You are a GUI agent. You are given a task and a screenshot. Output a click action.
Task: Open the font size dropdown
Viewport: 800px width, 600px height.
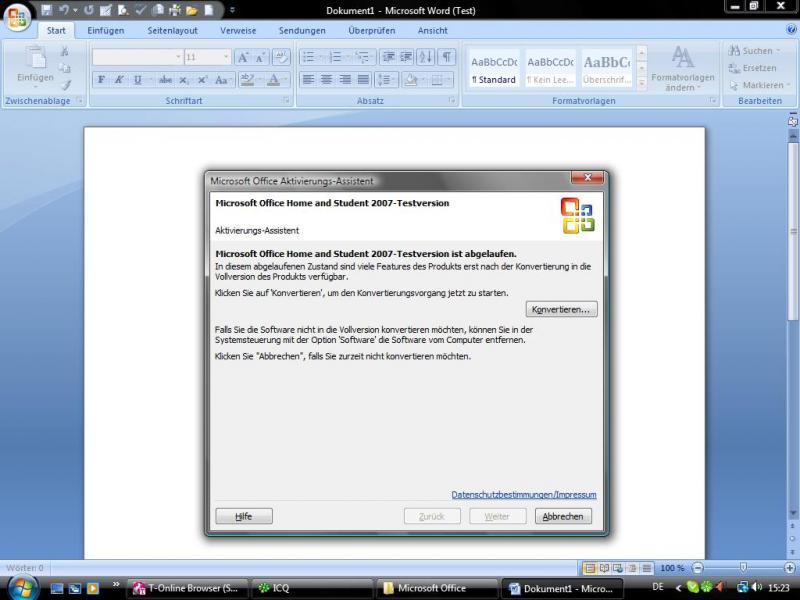point(225,57)
